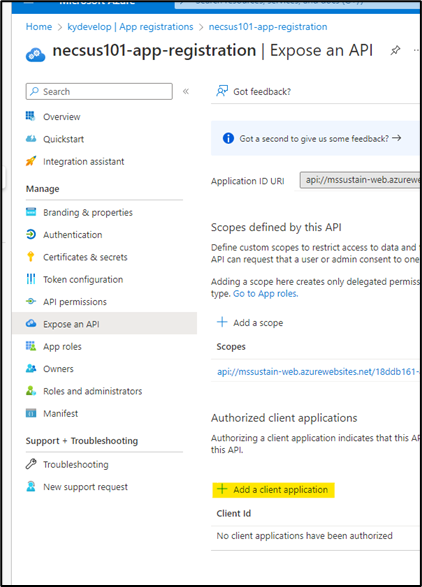Open Token configuration
The image size is (422, 587).
click(x=83, y=280)
